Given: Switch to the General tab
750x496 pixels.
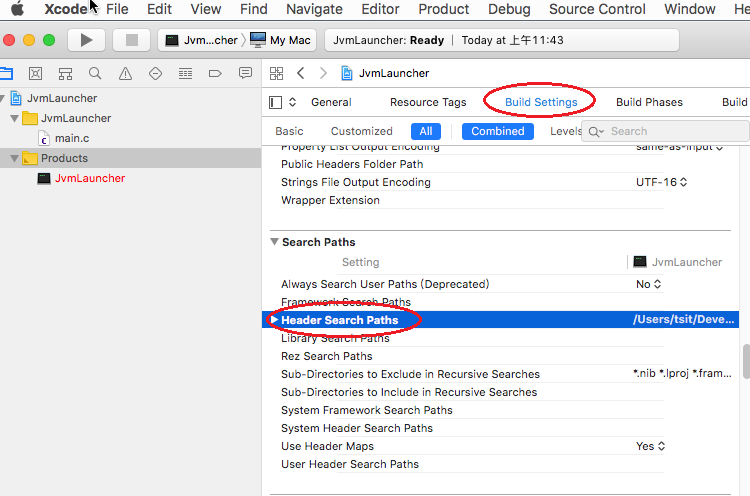Looking at the screenshot, I should point(331,102).
